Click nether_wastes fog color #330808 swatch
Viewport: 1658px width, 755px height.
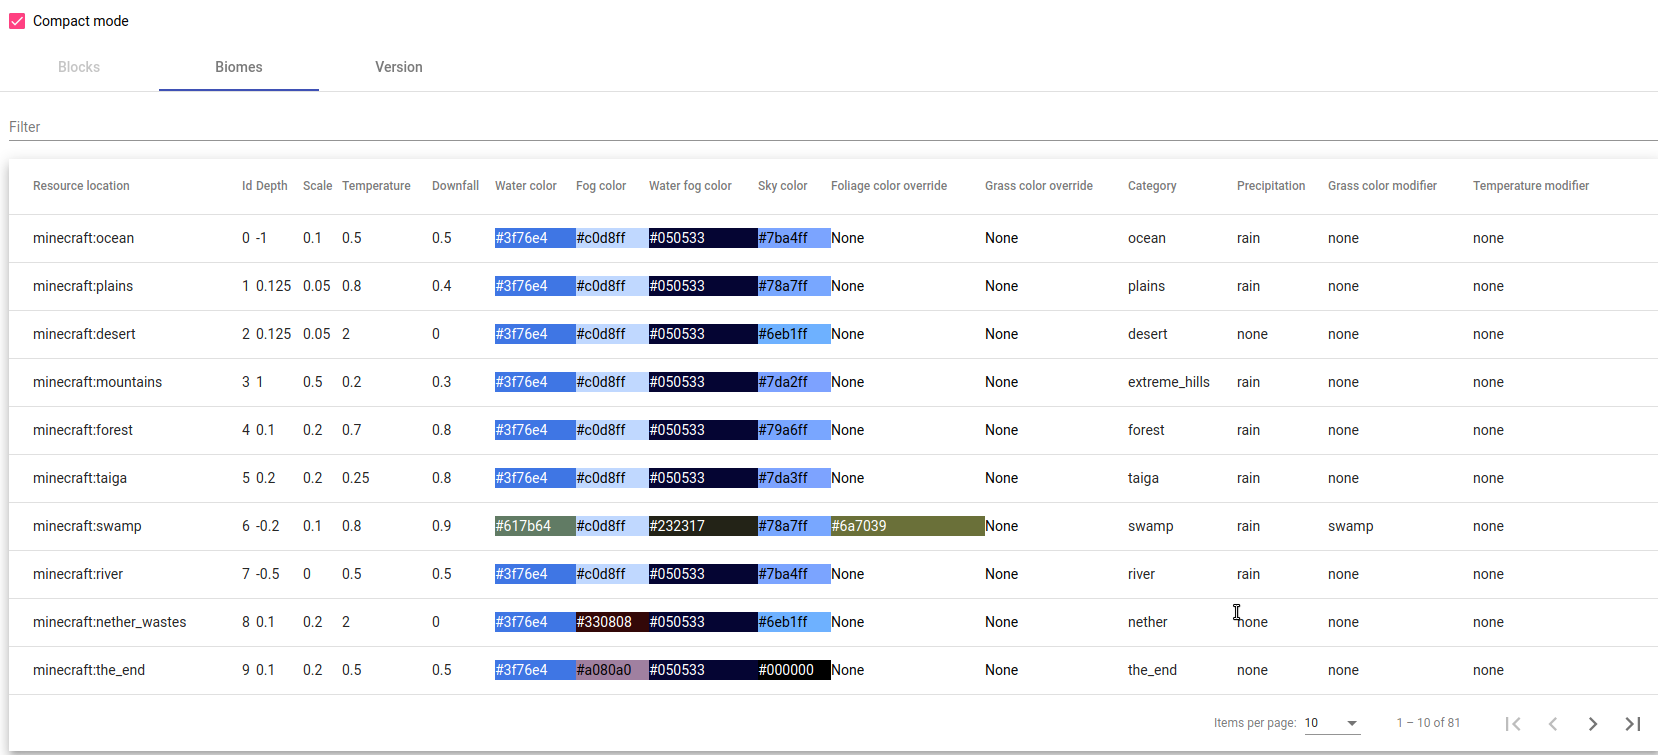(612, 622)
